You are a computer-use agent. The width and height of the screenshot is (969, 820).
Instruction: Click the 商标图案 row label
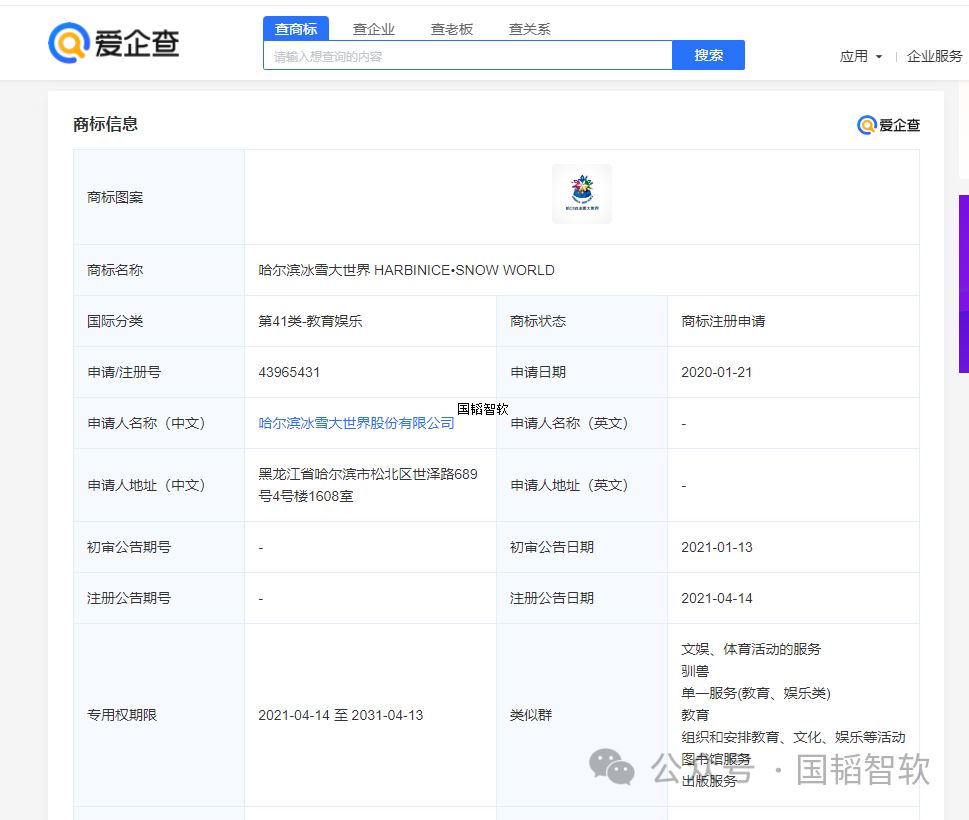[115, 197]
